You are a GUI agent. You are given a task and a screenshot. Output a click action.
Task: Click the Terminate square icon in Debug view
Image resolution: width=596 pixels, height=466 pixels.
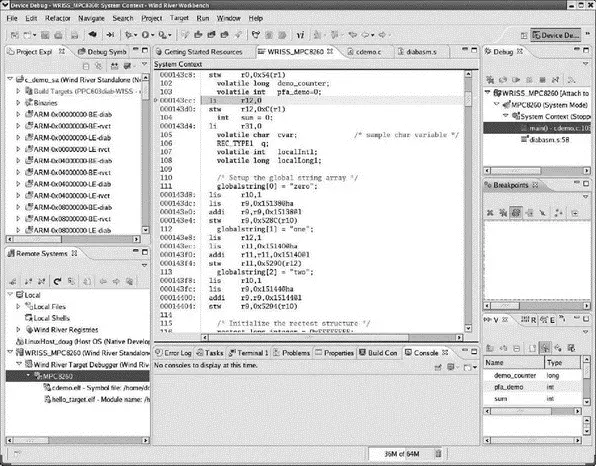pyautogui.click(x=542, y=80)
